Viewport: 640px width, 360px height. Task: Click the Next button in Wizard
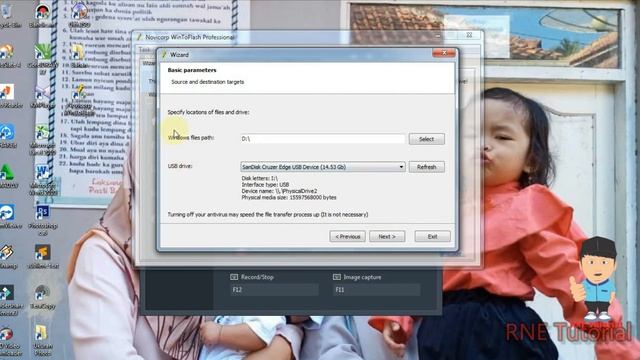point(387,236)
